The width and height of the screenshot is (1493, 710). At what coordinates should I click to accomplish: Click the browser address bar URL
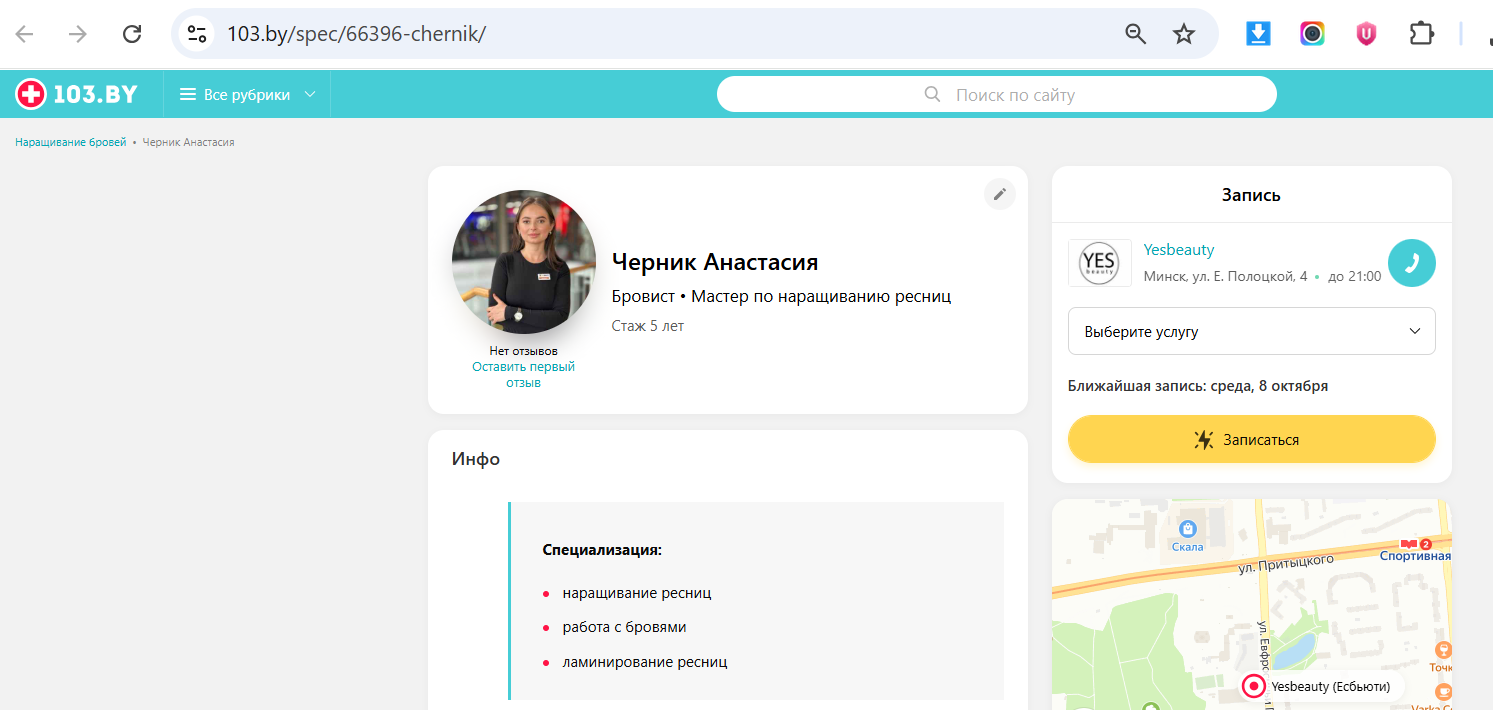coord(356,33)
